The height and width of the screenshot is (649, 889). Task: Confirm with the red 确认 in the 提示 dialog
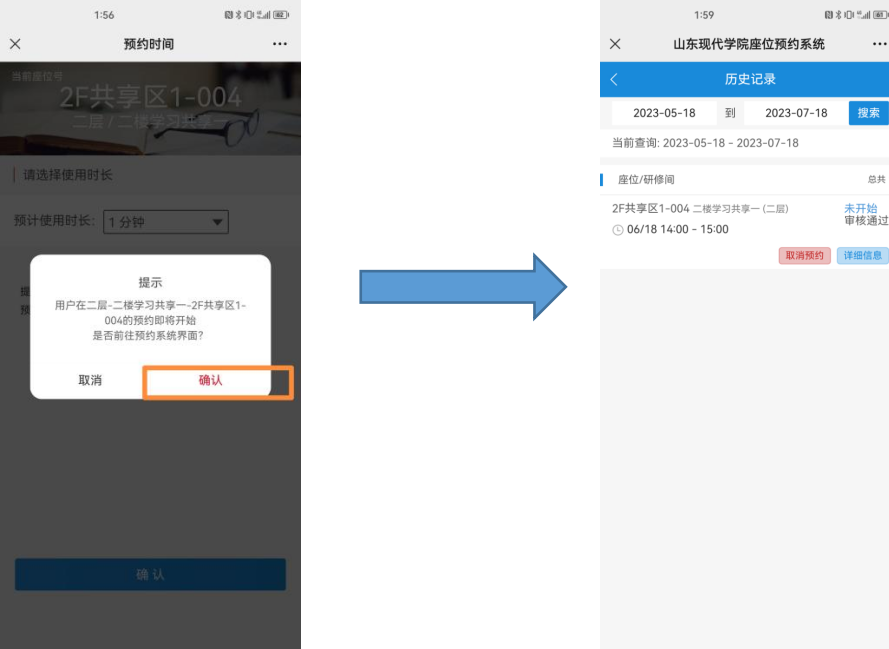[x=211, y=380]
